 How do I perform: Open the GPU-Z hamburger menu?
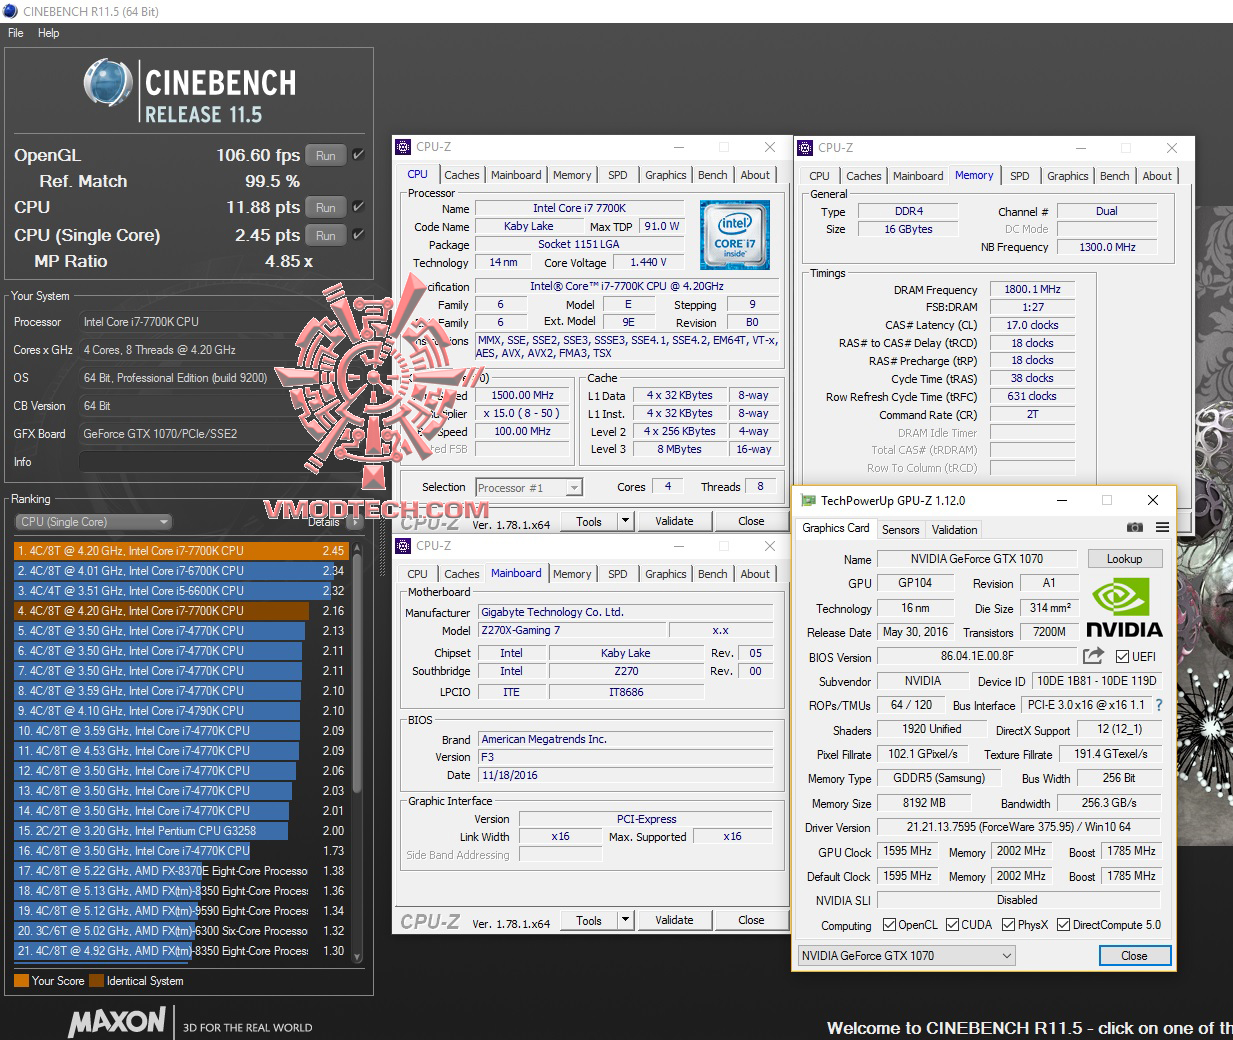[x=1162, y=527]
